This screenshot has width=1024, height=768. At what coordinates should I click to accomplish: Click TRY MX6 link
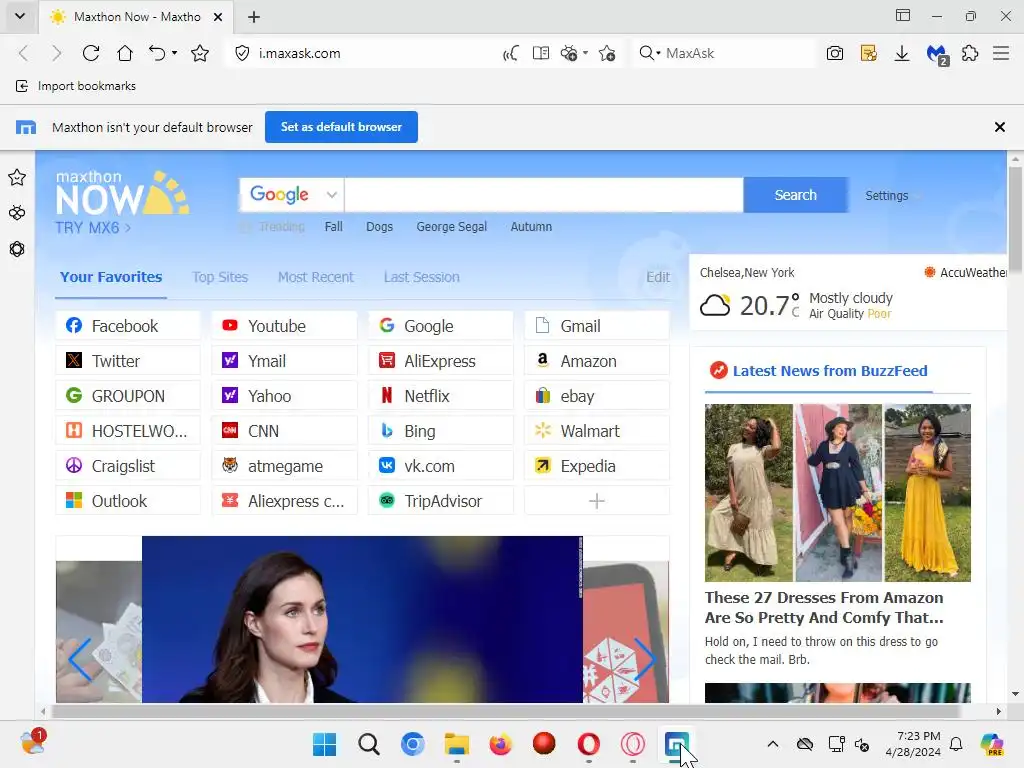93,228
